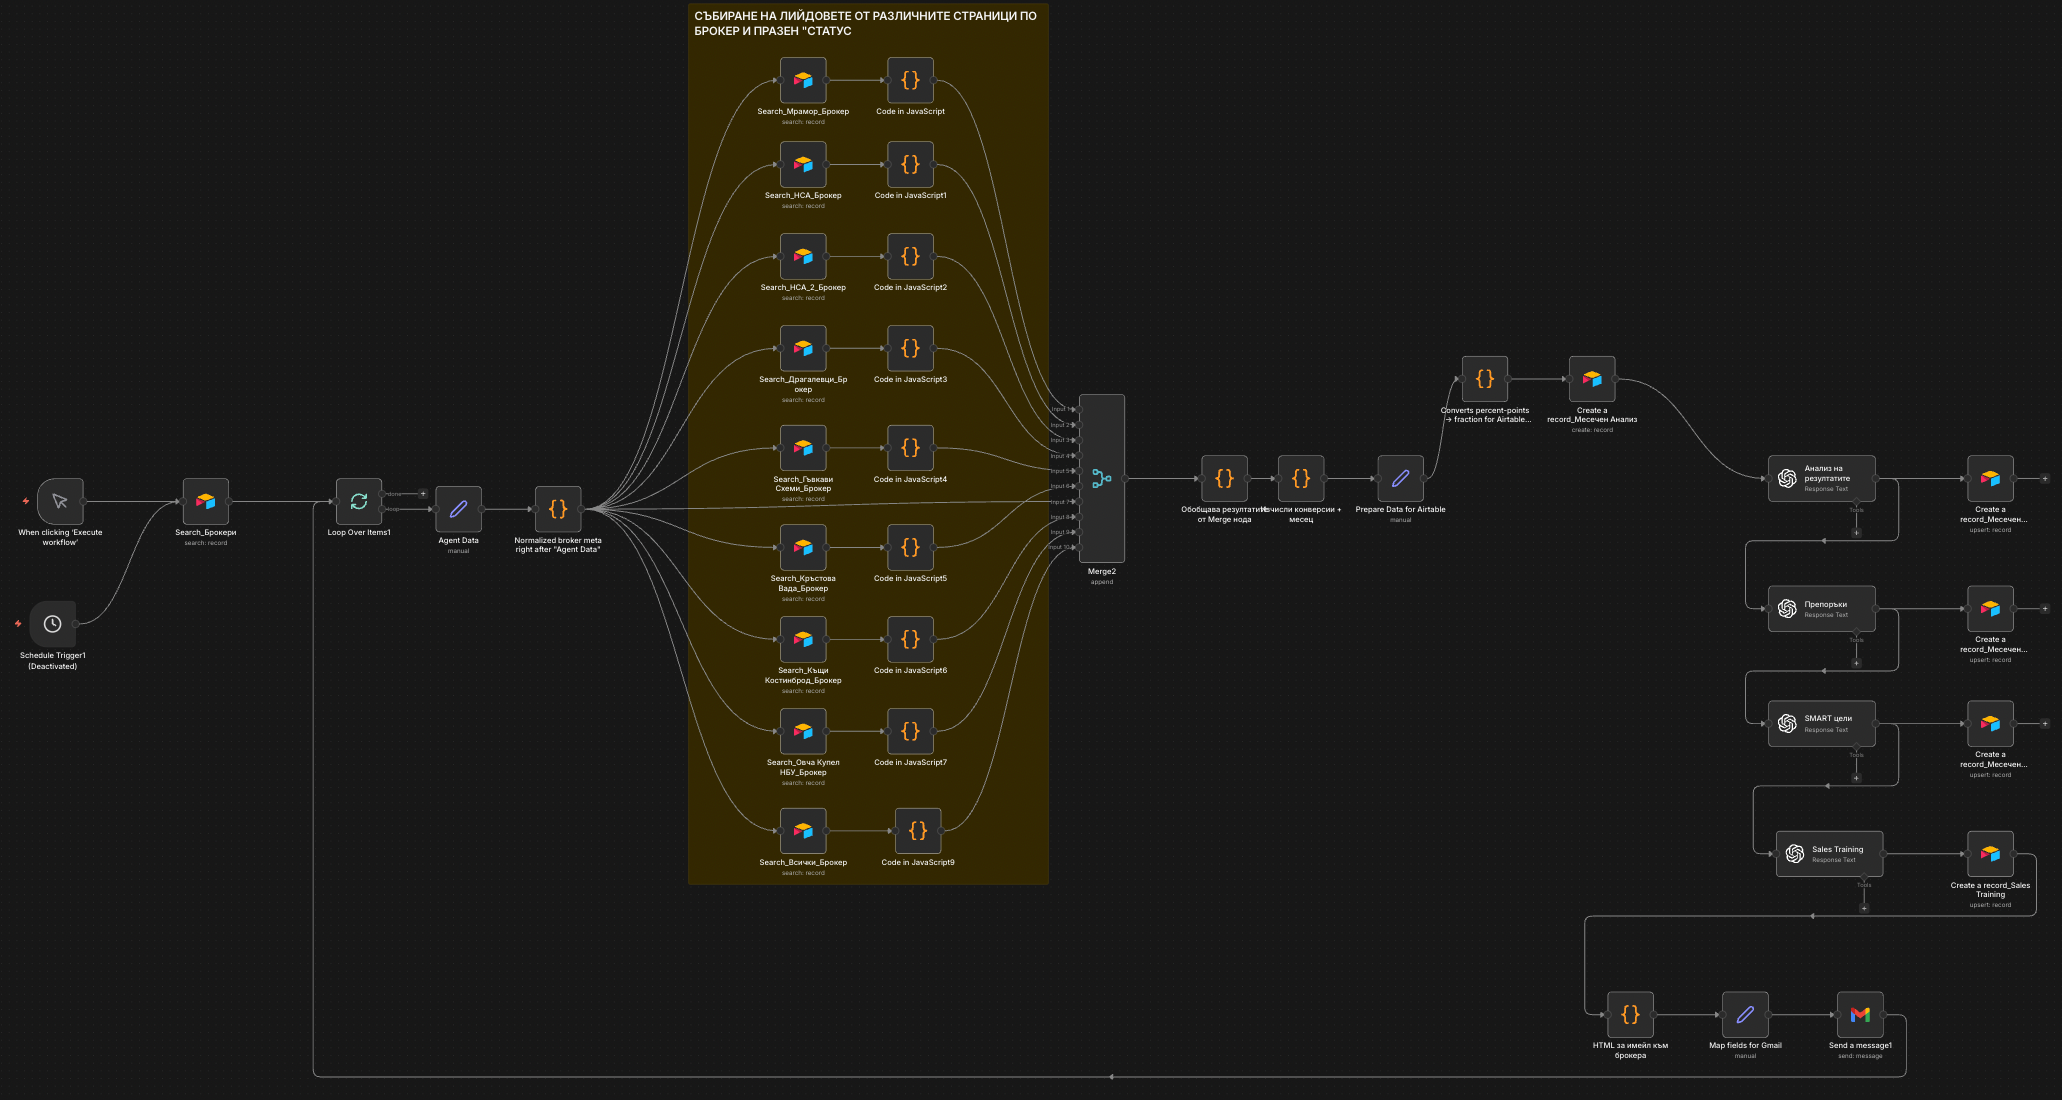
Task: Open the Loop Over Items1 node
Action: point(359,501)
